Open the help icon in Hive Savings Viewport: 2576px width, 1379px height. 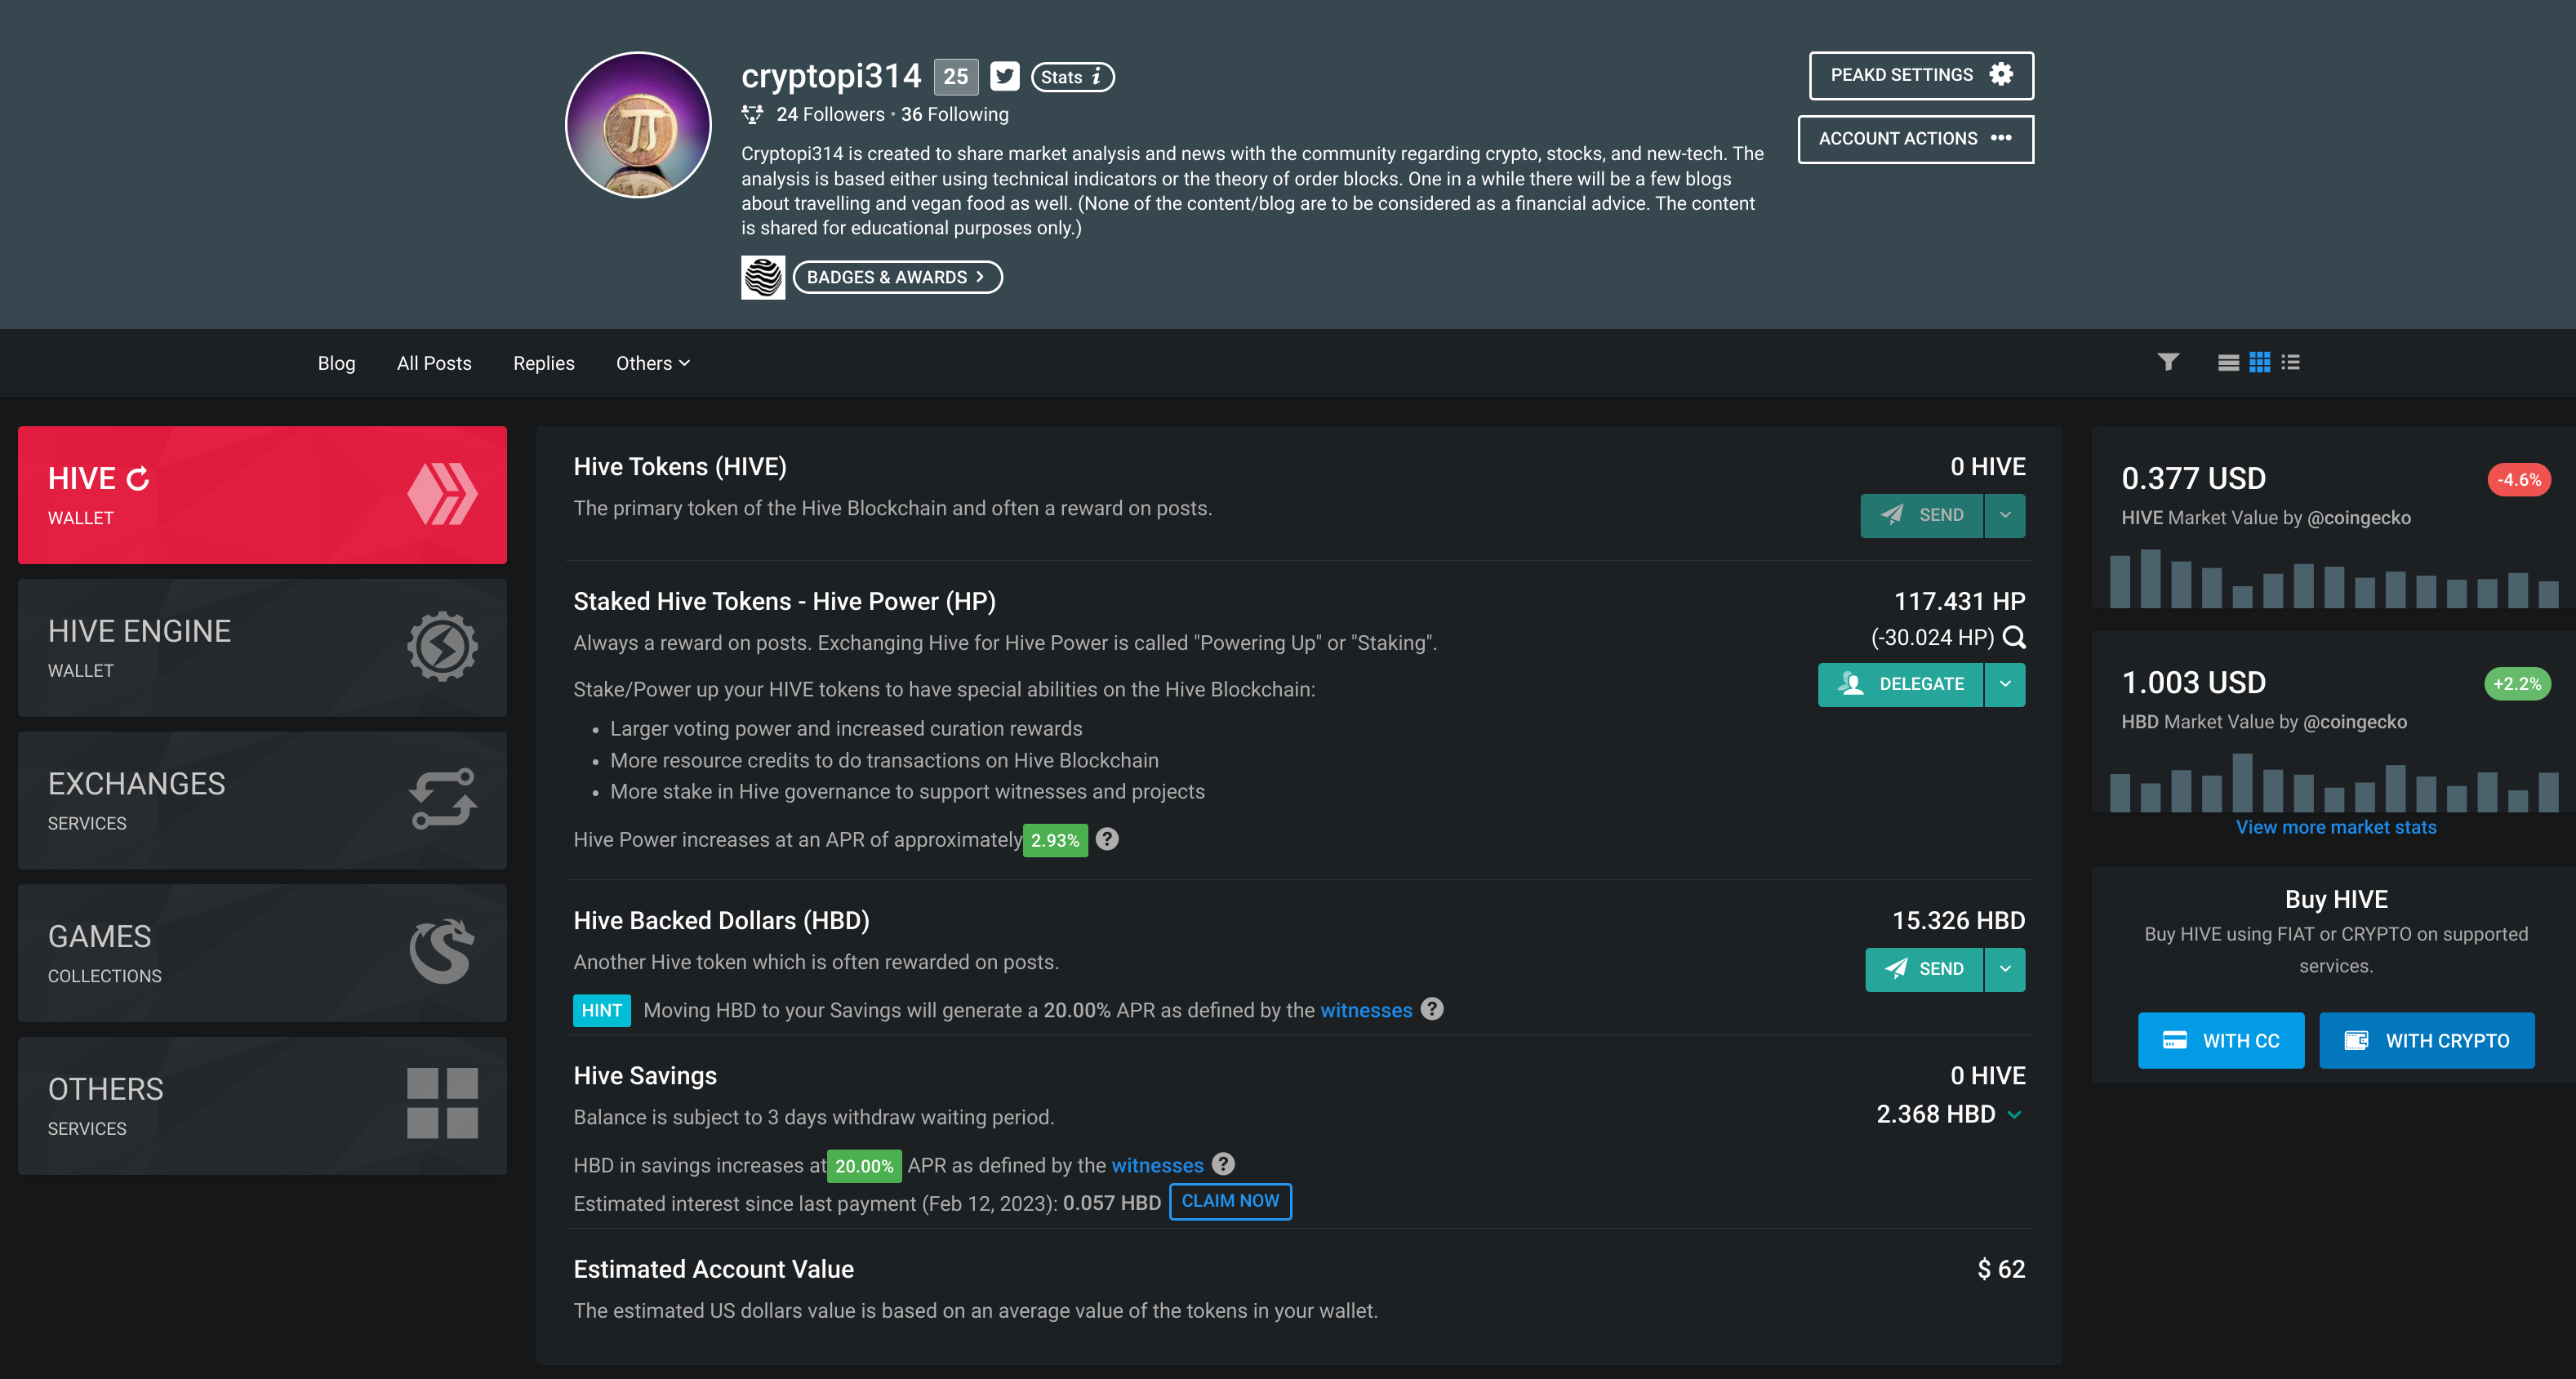[1223, 1164]
